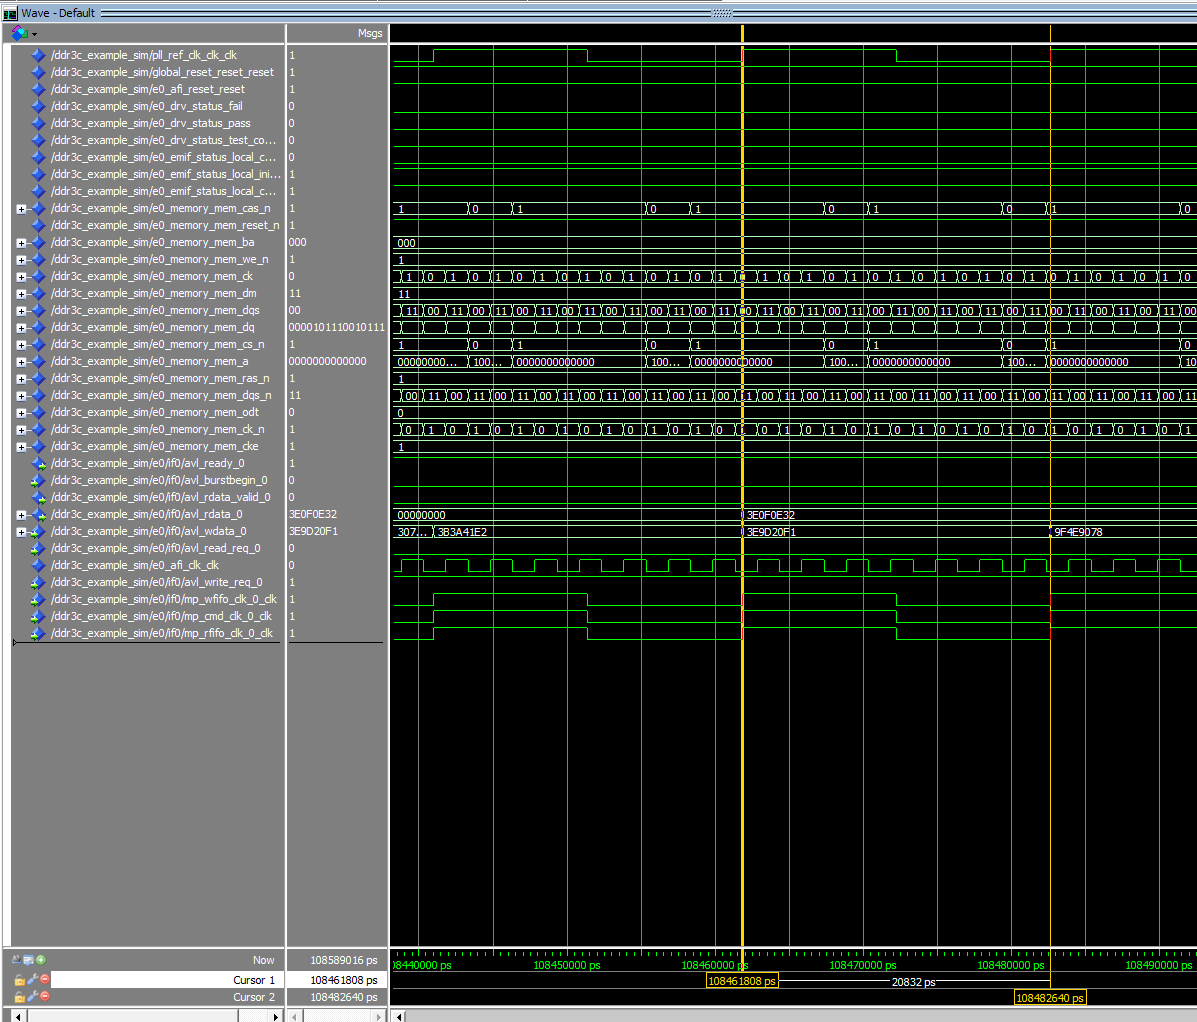Delete Cursor 2 with its red remove icon

pos(44,997)
